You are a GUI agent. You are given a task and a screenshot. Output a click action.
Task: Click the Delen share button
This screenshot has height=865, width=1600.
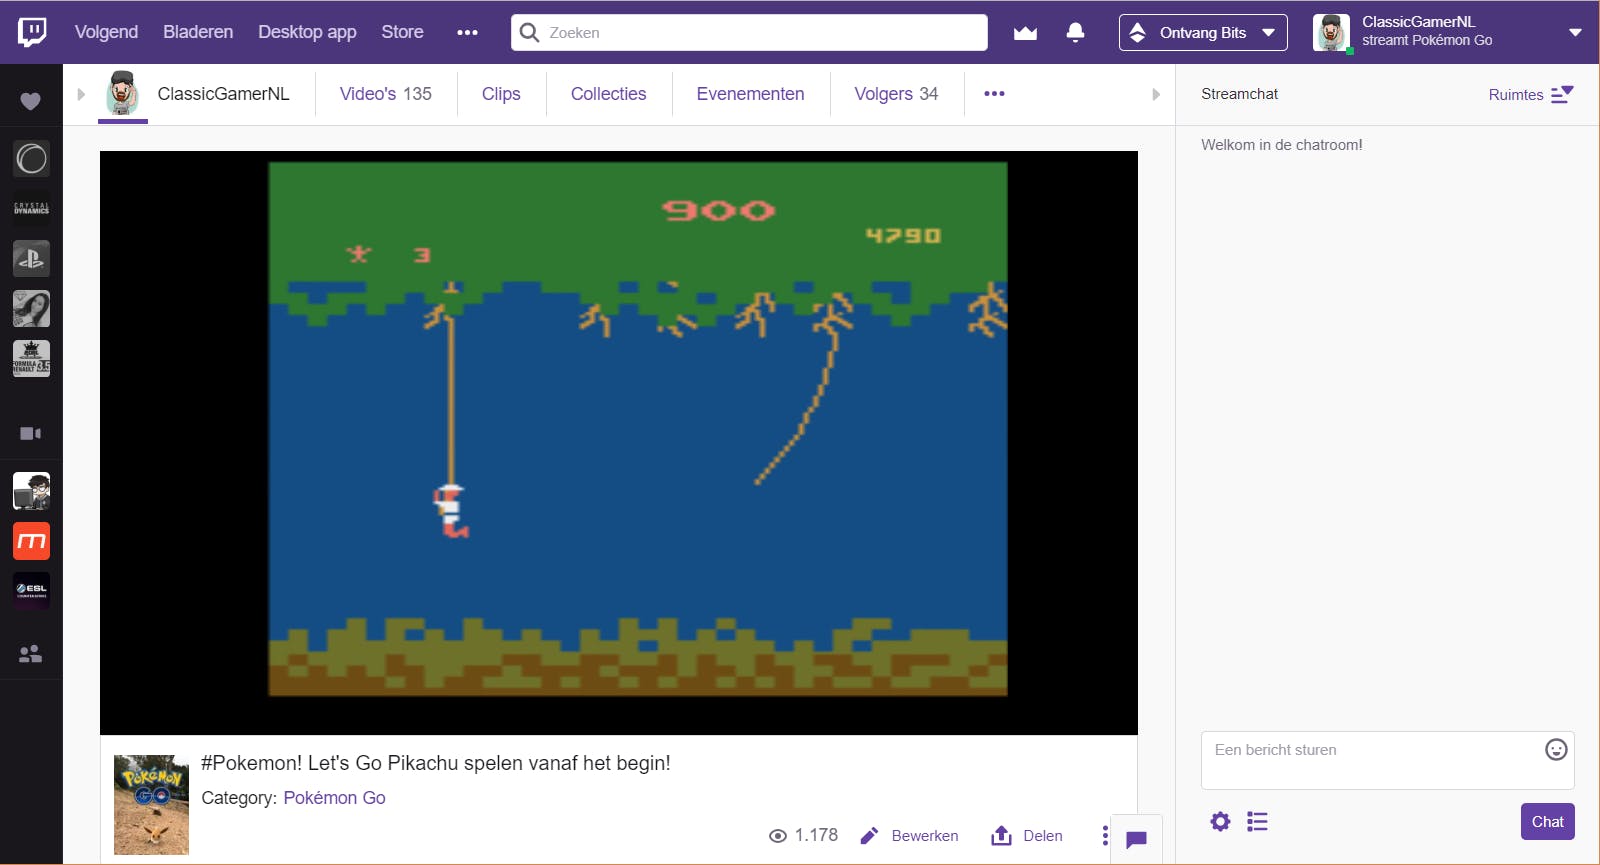pos(1027,836)
